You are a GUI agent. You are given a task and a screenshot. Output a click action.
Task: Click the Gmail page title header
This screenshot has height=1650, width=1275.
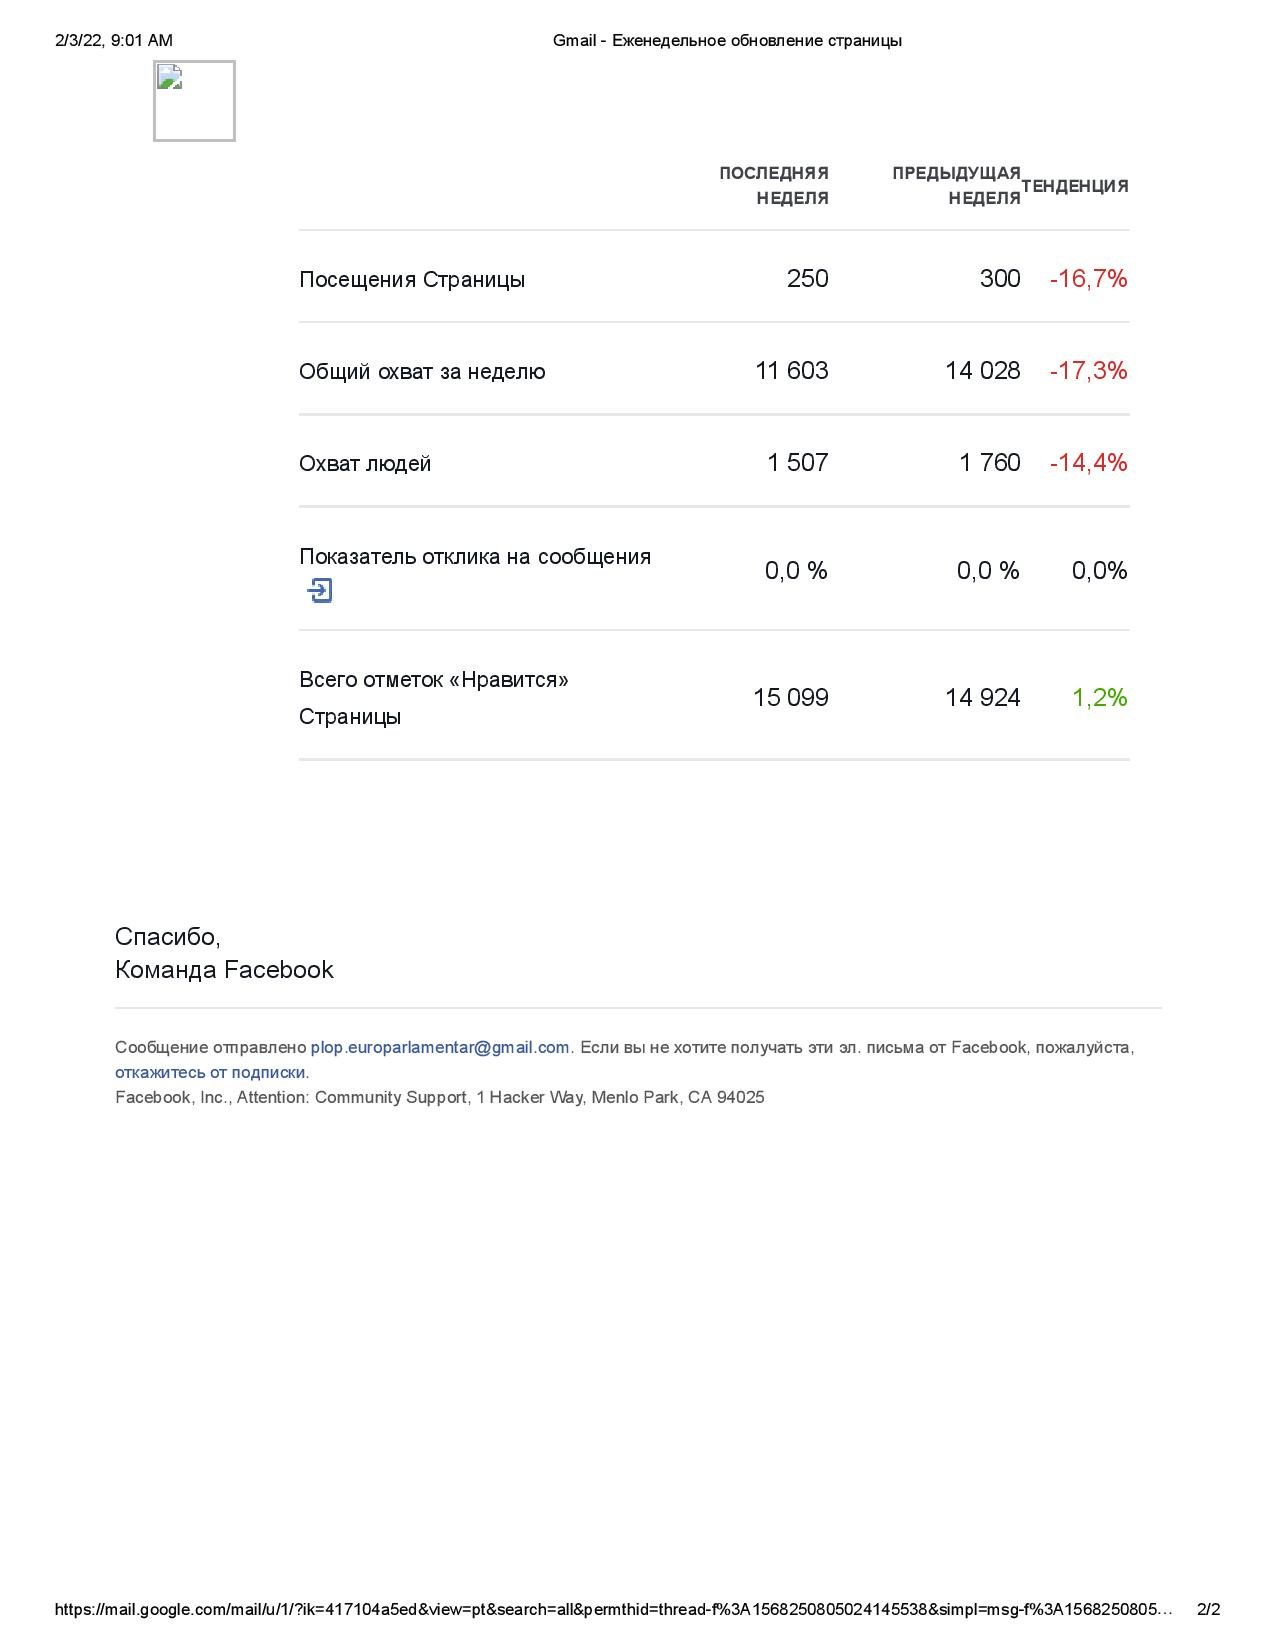click(x=727, y=40)
